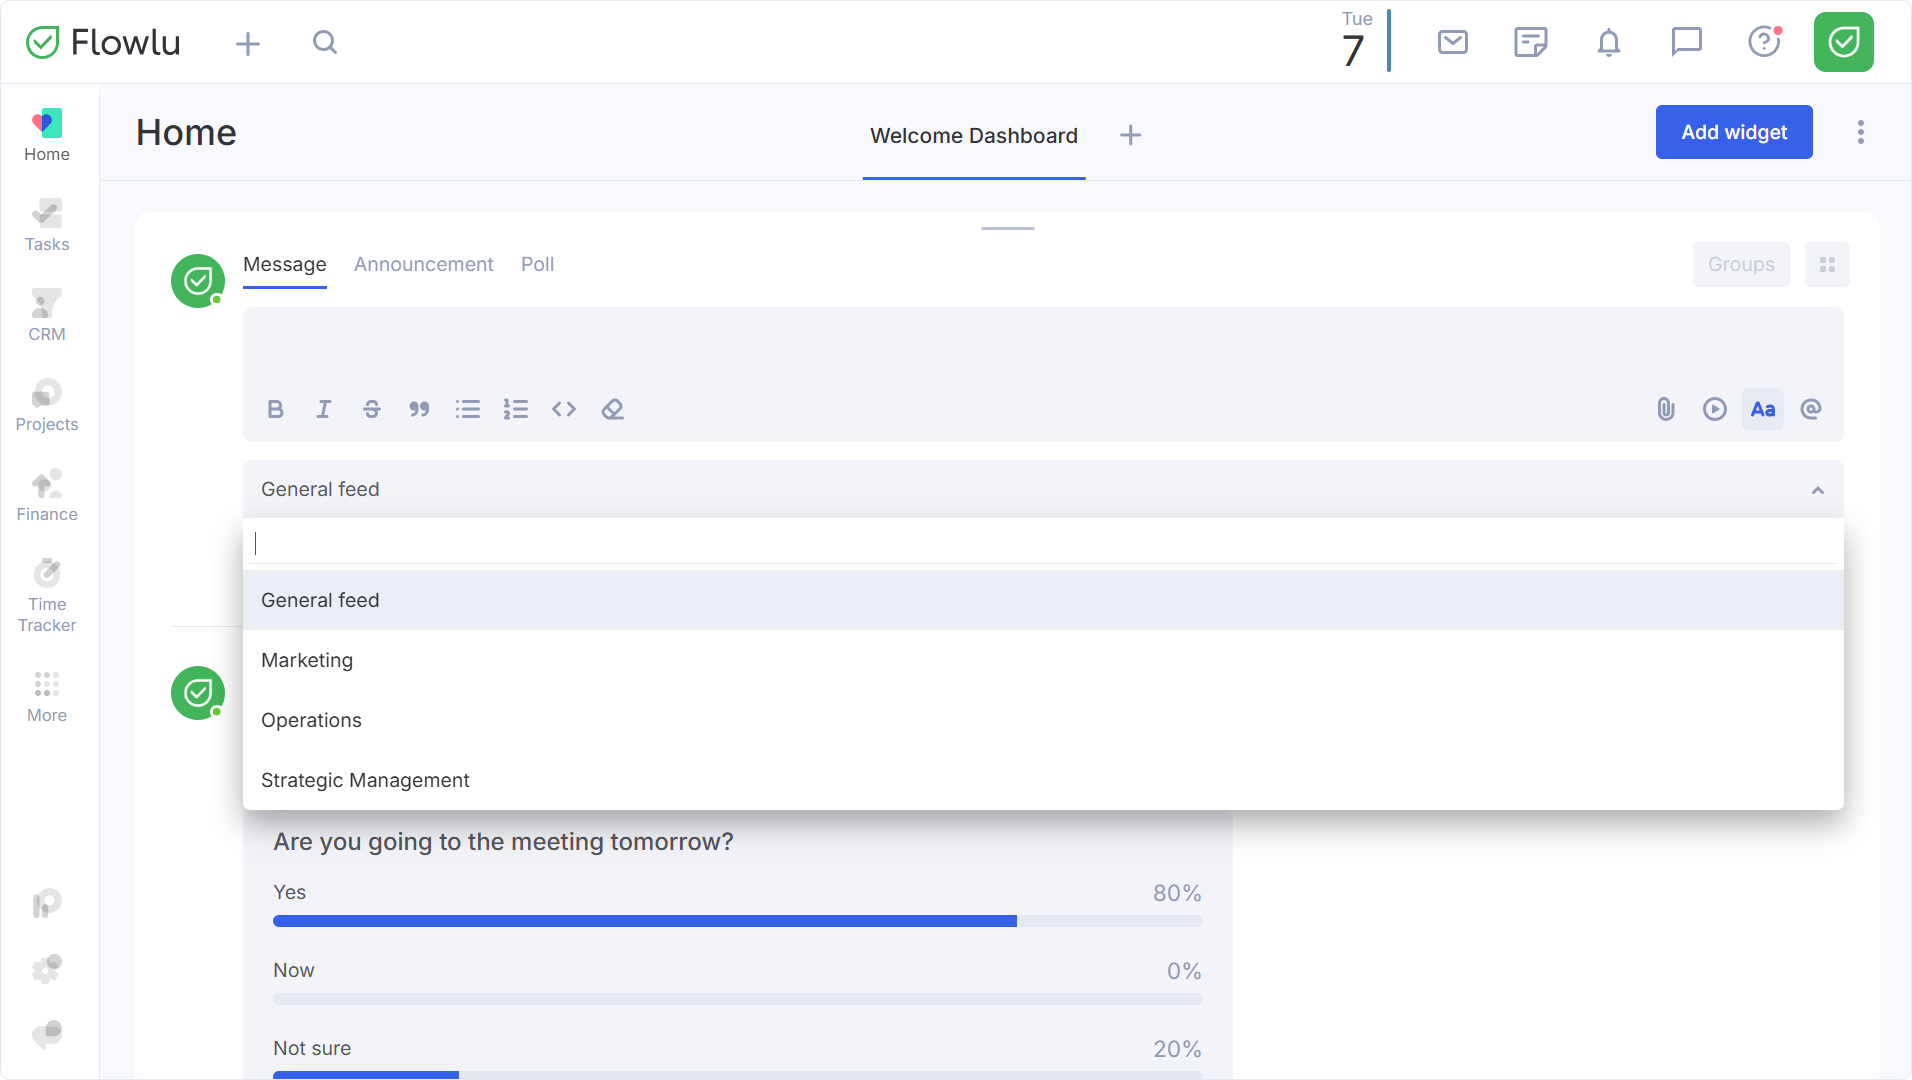This screenshot has height=1080, width=1912.
Task: Click the Add widget button
Action: pos(1734,132)
